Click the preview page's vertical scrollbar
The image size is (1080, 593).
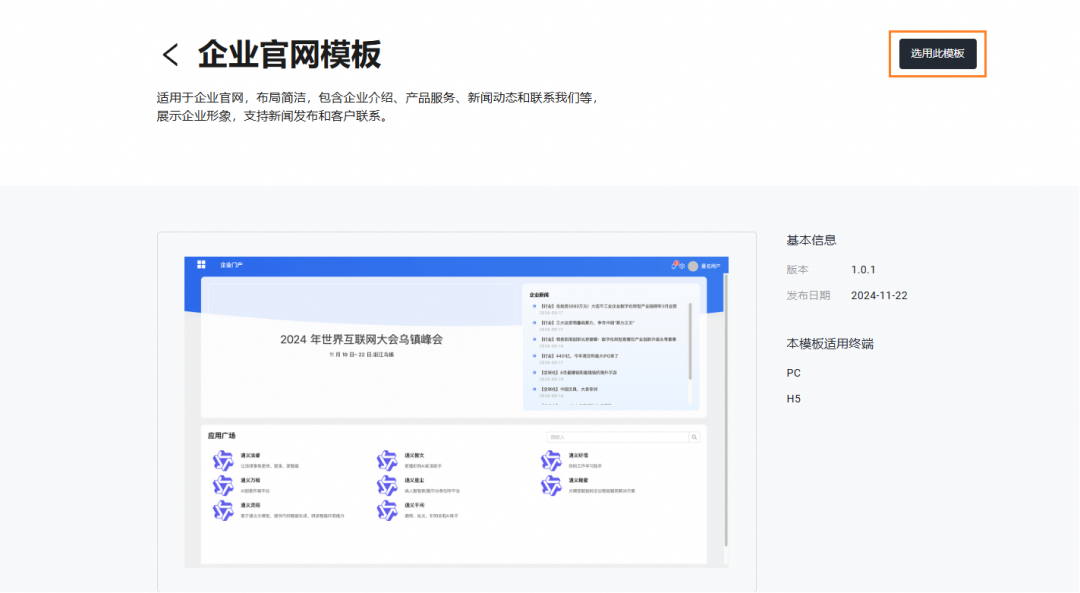pos(726,411)
